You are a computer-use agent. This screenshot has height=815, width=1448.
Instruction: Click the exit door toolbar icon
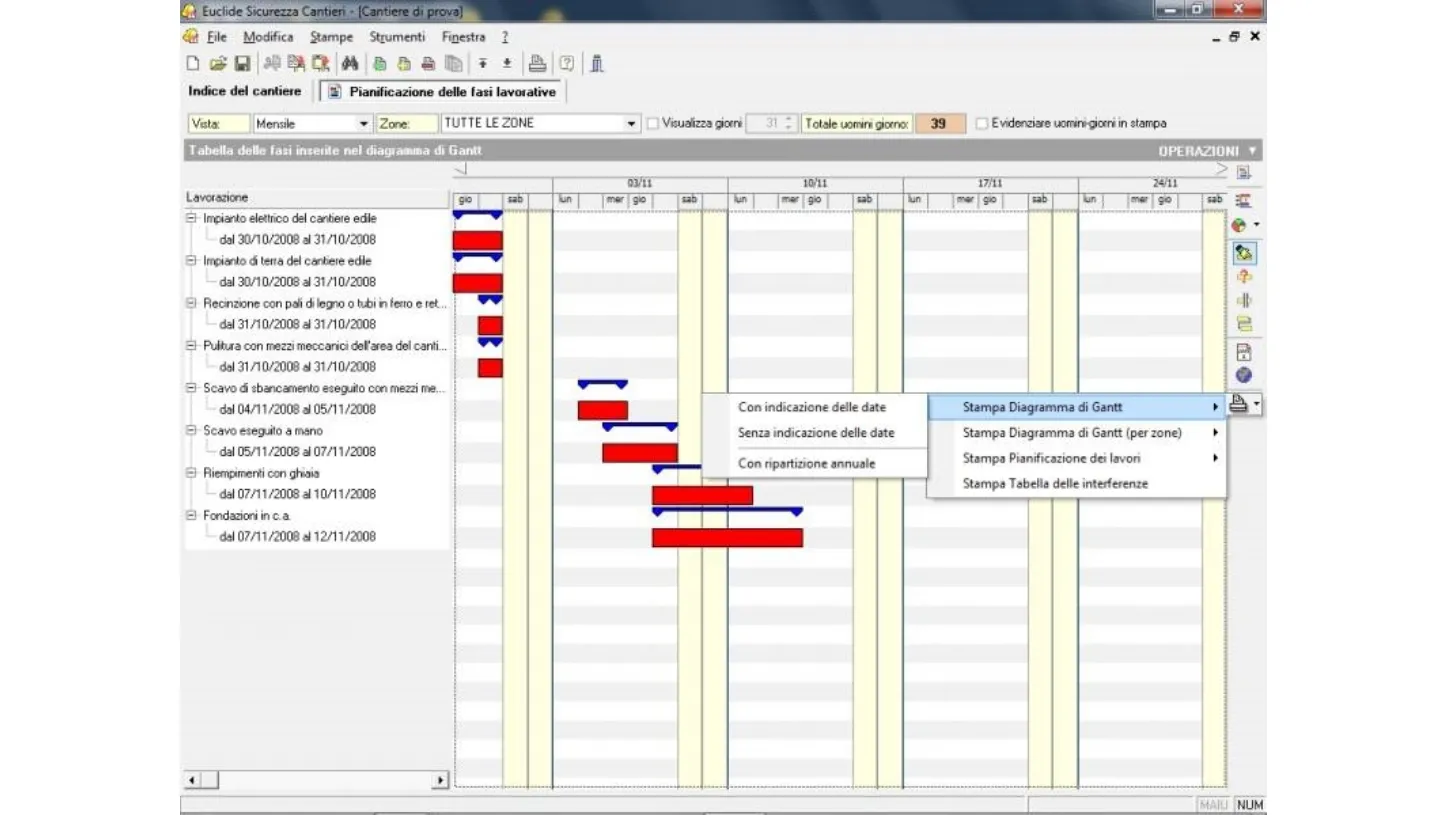click(597, 64)
